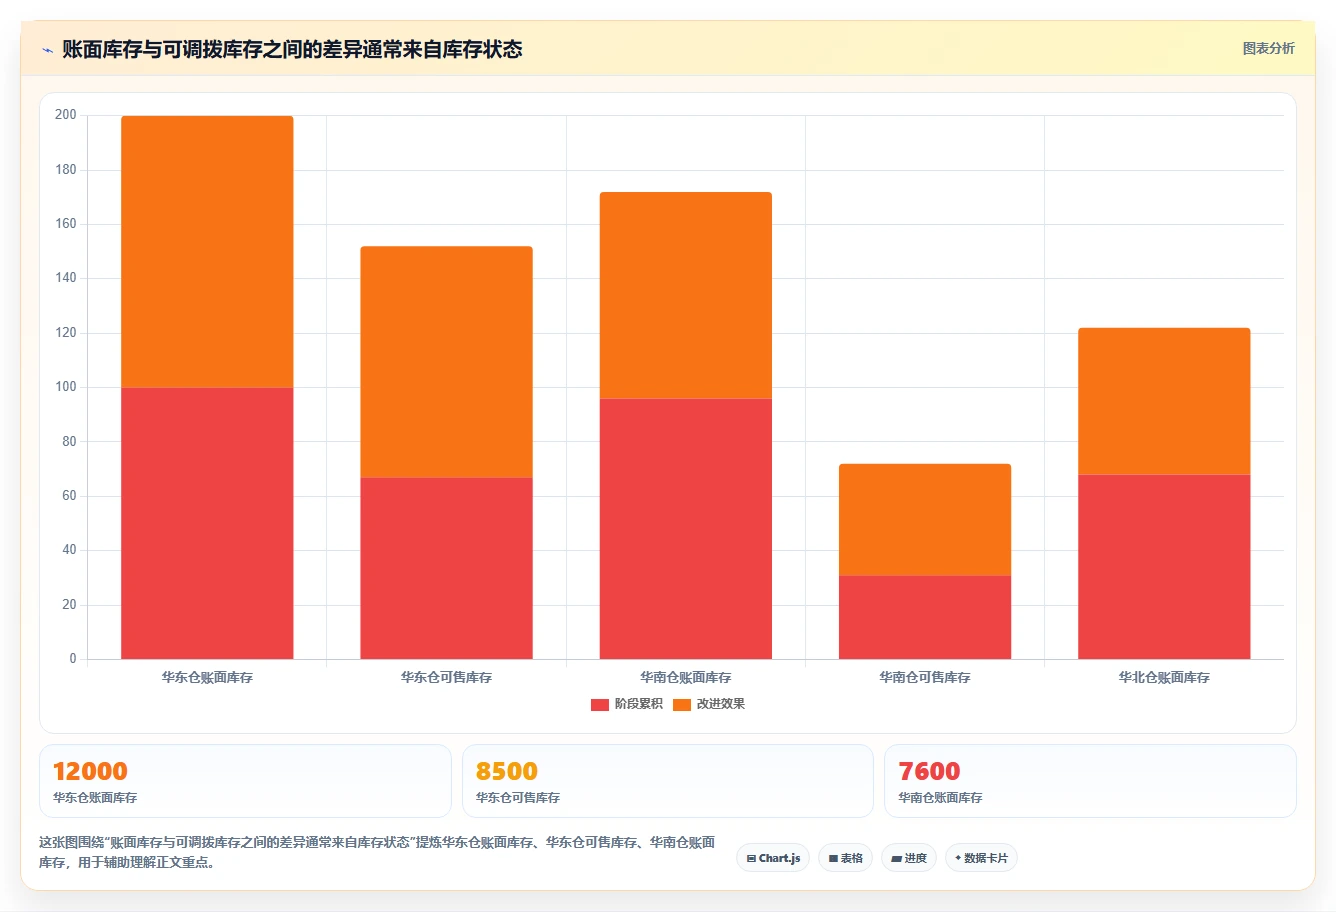Click the y-axis value 100

click(66, 387)
